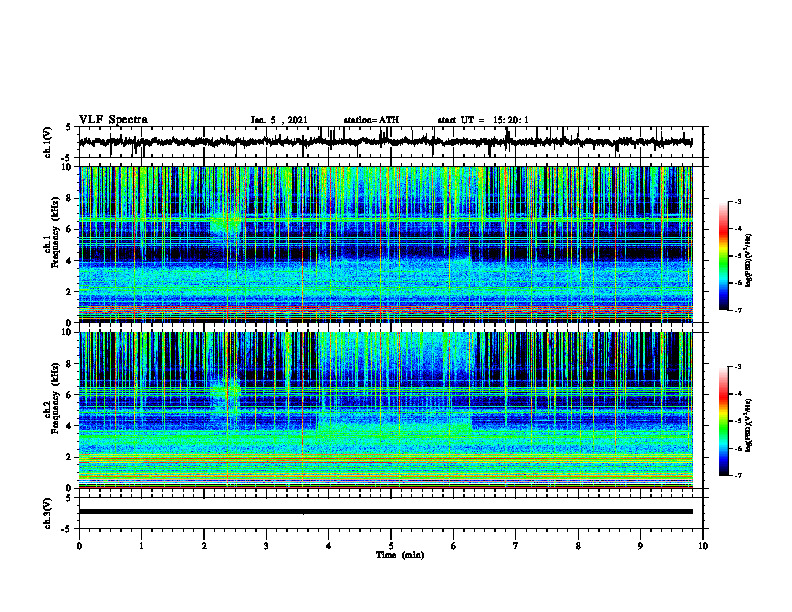Click the time-axis tick label "9"
This screenshot has height=612, width=792.
pyautogui.click(x=640, y=546)
